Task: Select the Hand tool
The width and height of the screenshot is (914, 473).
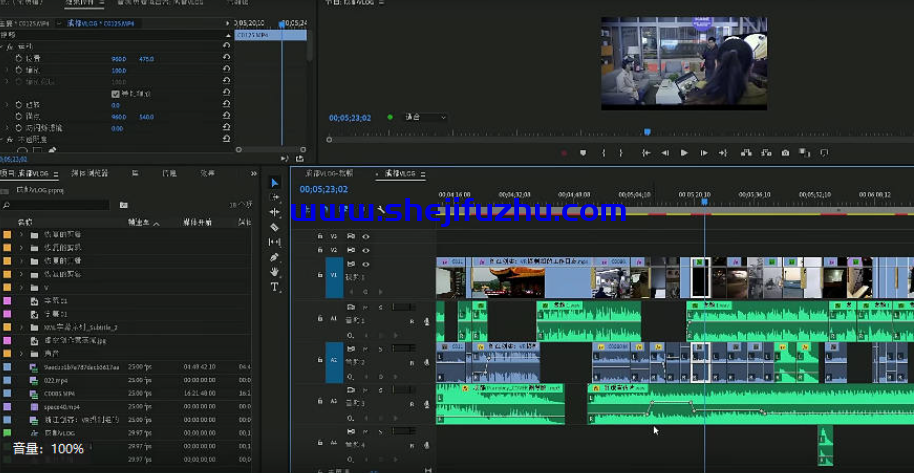Action: pyautogui.click(x=275, y=272)
